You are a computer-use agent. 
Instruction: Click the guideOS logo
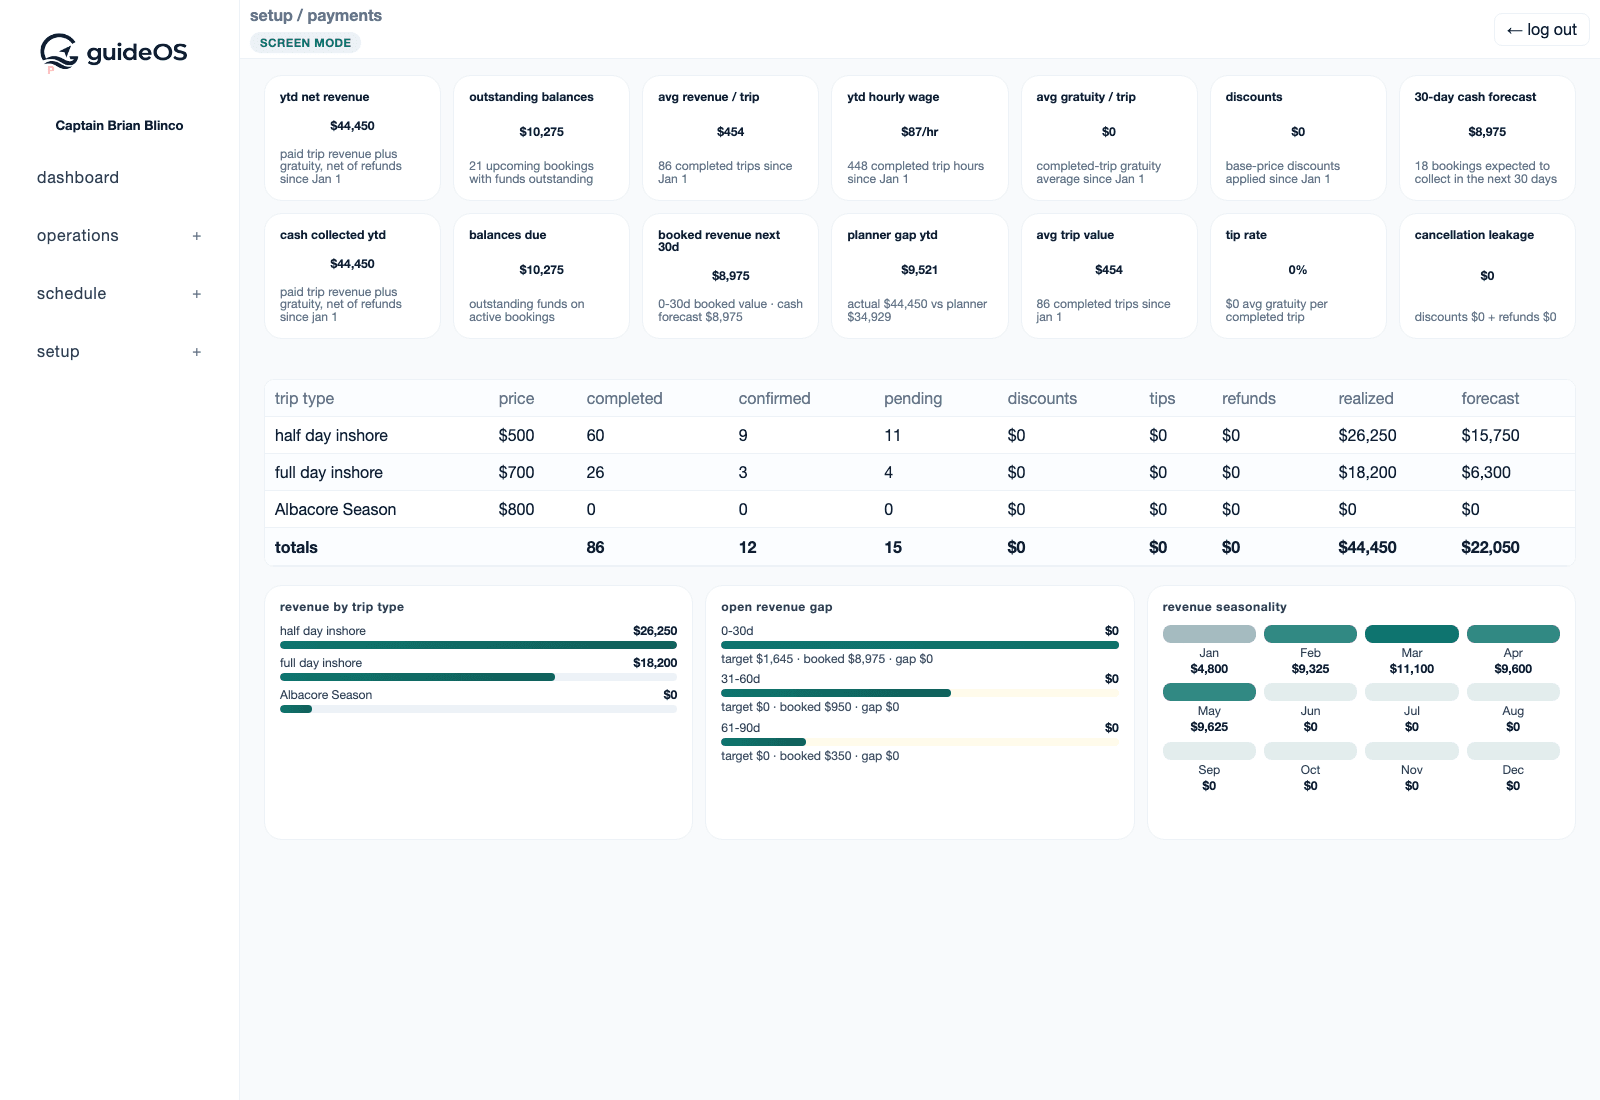pyautogui.click(x=113, y=52)
